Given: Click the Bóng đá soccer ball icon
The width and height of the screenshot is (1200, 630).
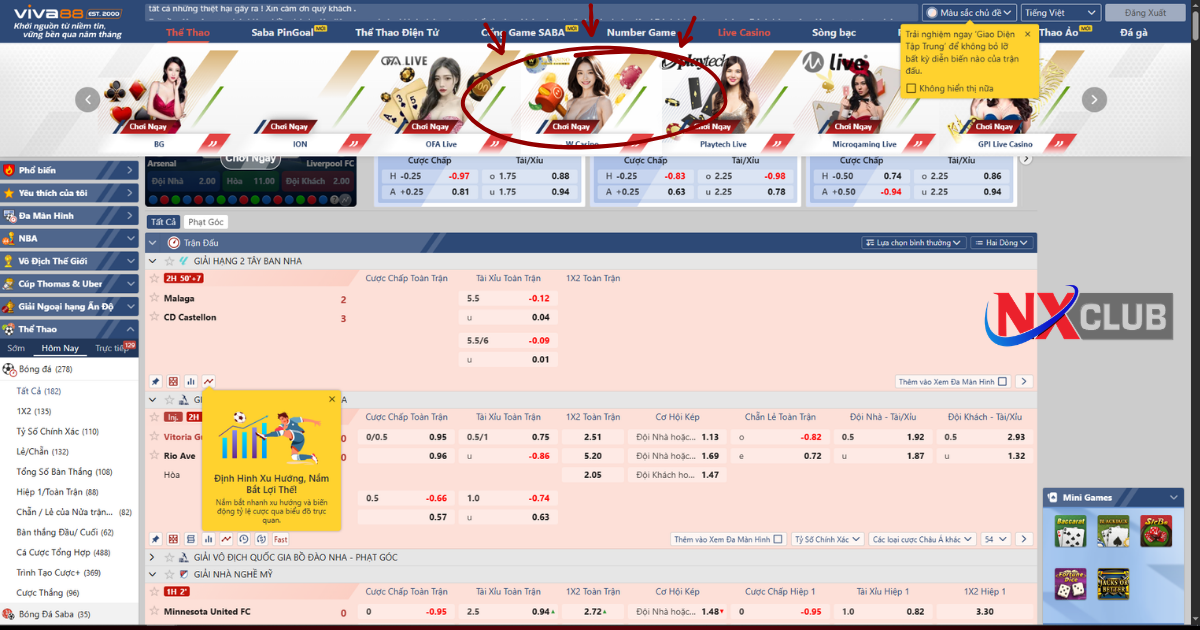Looking at the screenshot, I should (10, 369).
